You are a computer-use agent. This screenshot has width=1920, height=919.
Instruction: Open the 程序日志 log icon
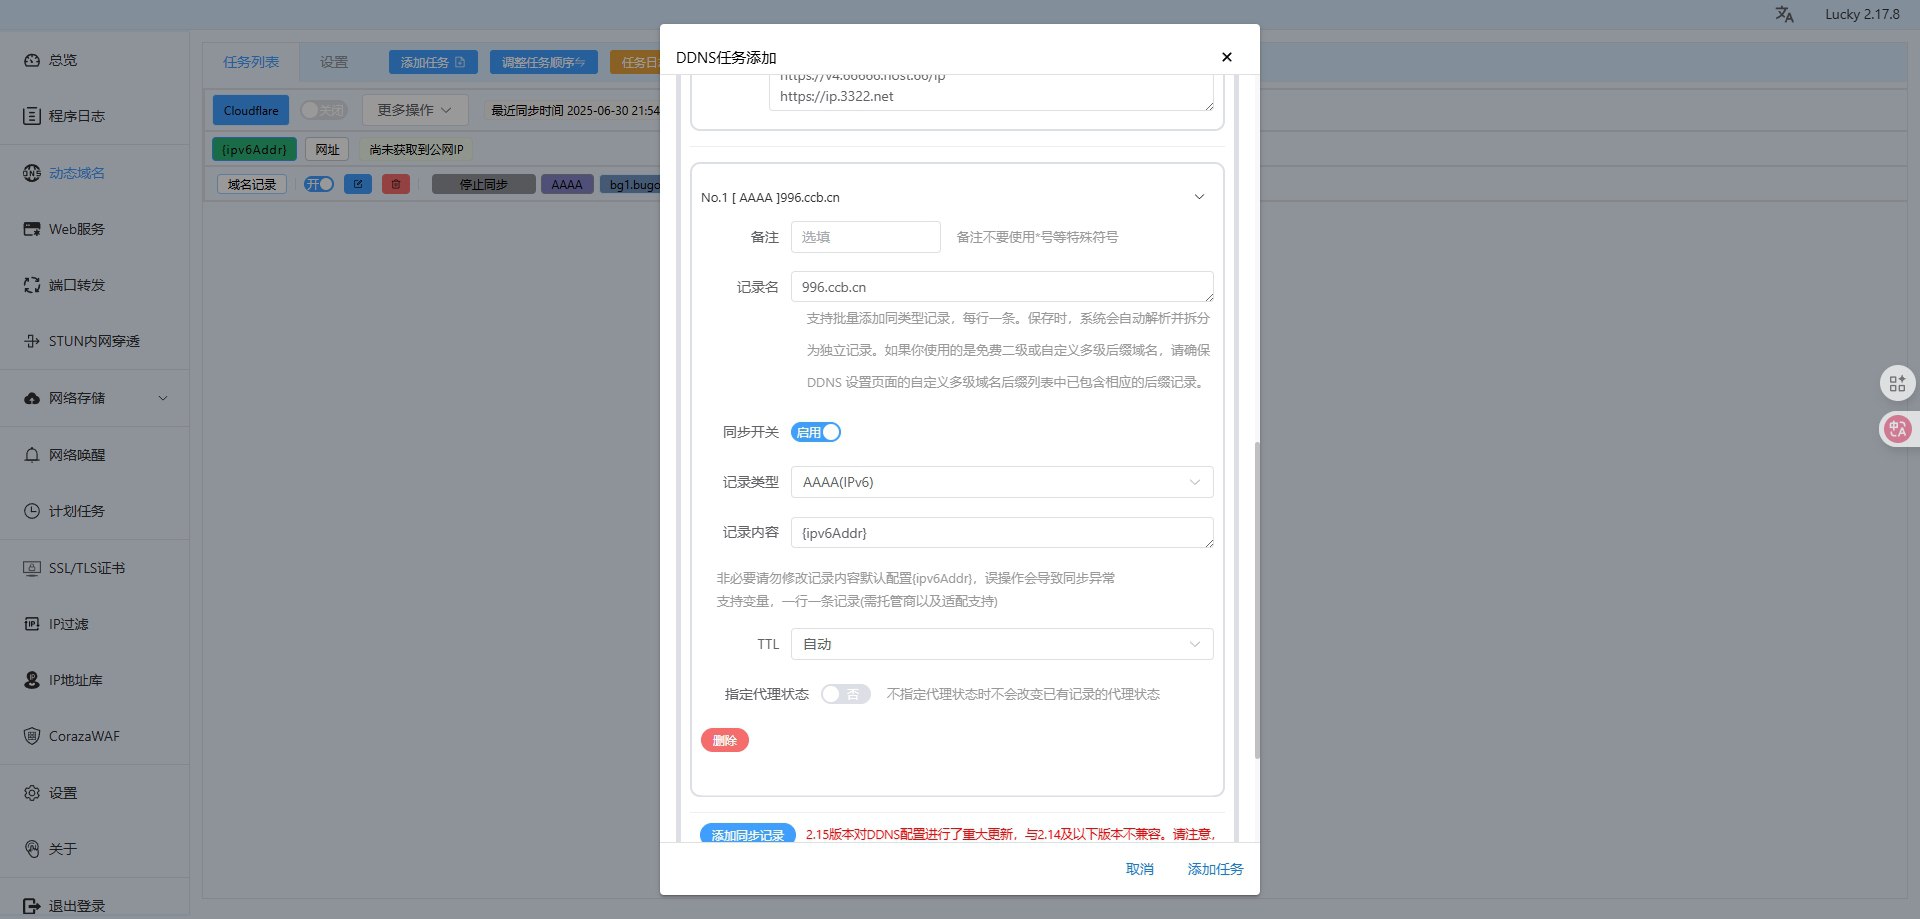tap(32, 116)
